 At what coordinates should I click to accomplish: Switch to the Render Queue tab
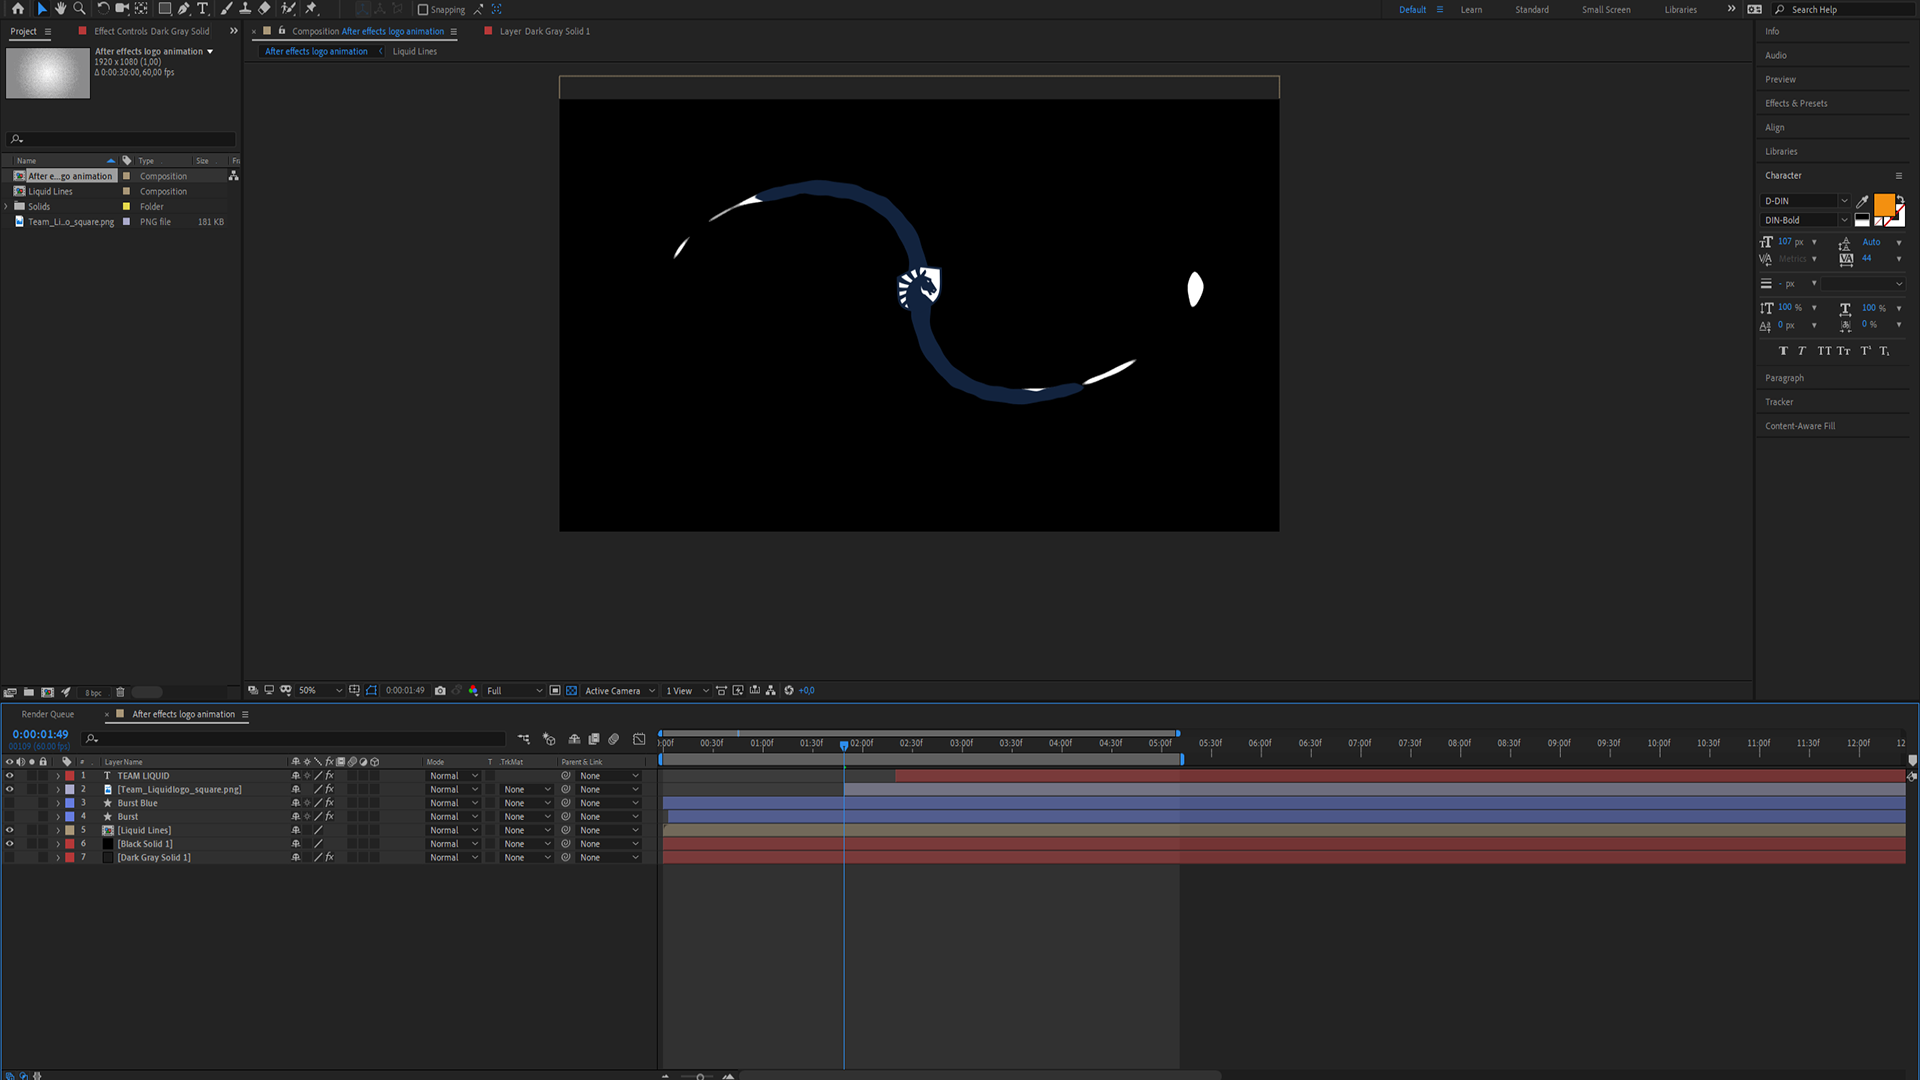pyautogui.click(x=48, y=714)
